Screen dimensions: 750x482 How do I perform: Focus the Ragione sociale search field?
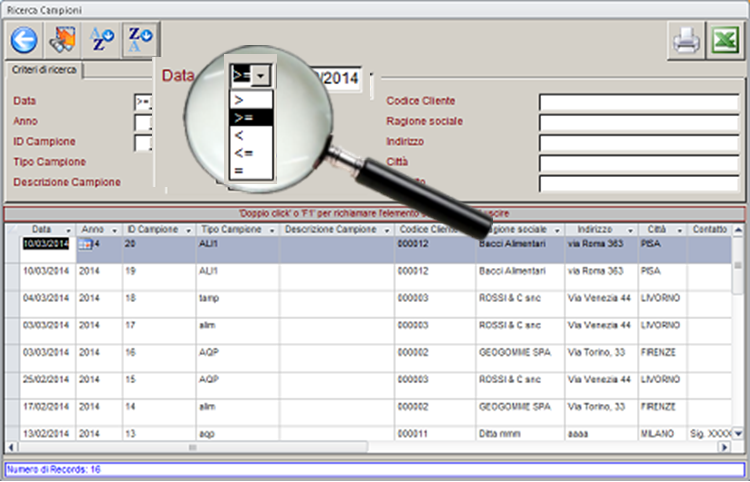[639, 122]
